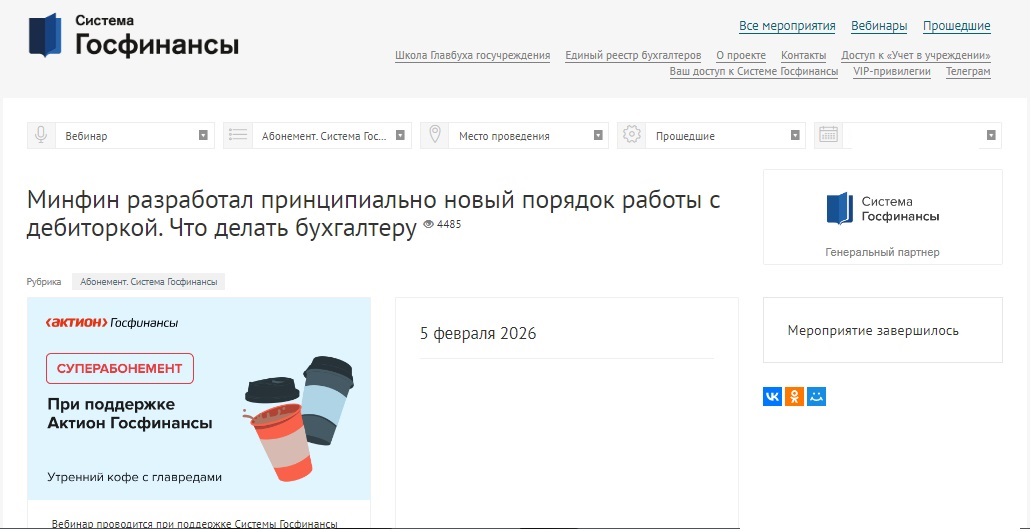The height and width of the screenshot is (532, 1031).
Task: Open the VIP-привилегии link
Action: (x=892, y=72)
